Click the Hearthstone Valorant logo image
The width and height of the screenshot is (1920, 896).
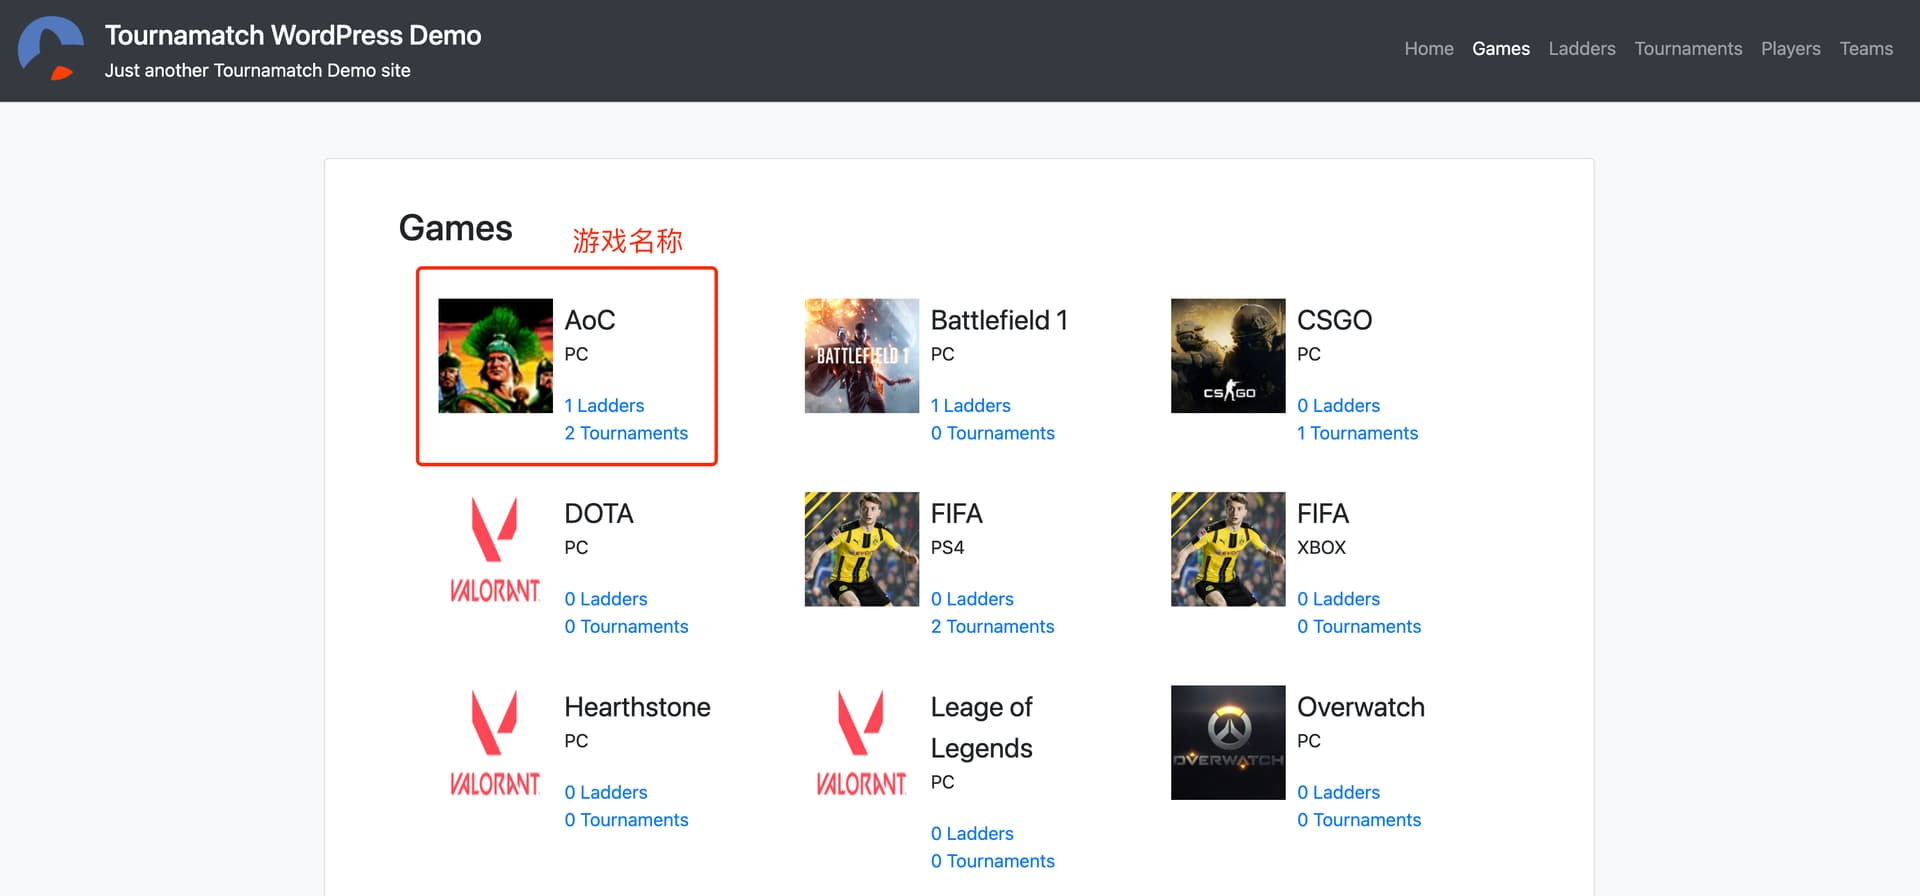(495, 742)
